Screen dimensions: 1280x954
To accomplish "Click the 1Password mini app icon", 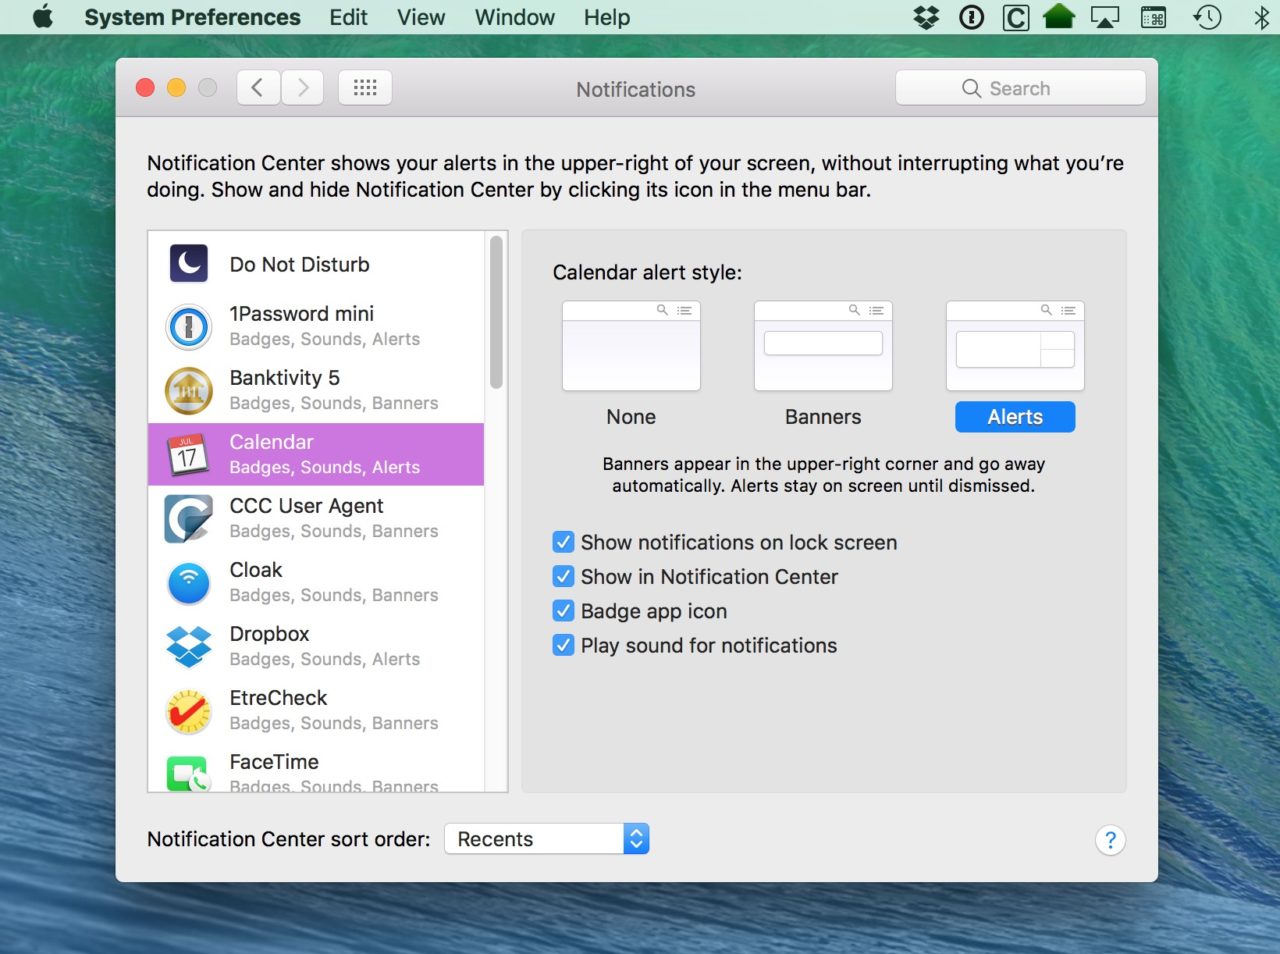I will 188,327.
